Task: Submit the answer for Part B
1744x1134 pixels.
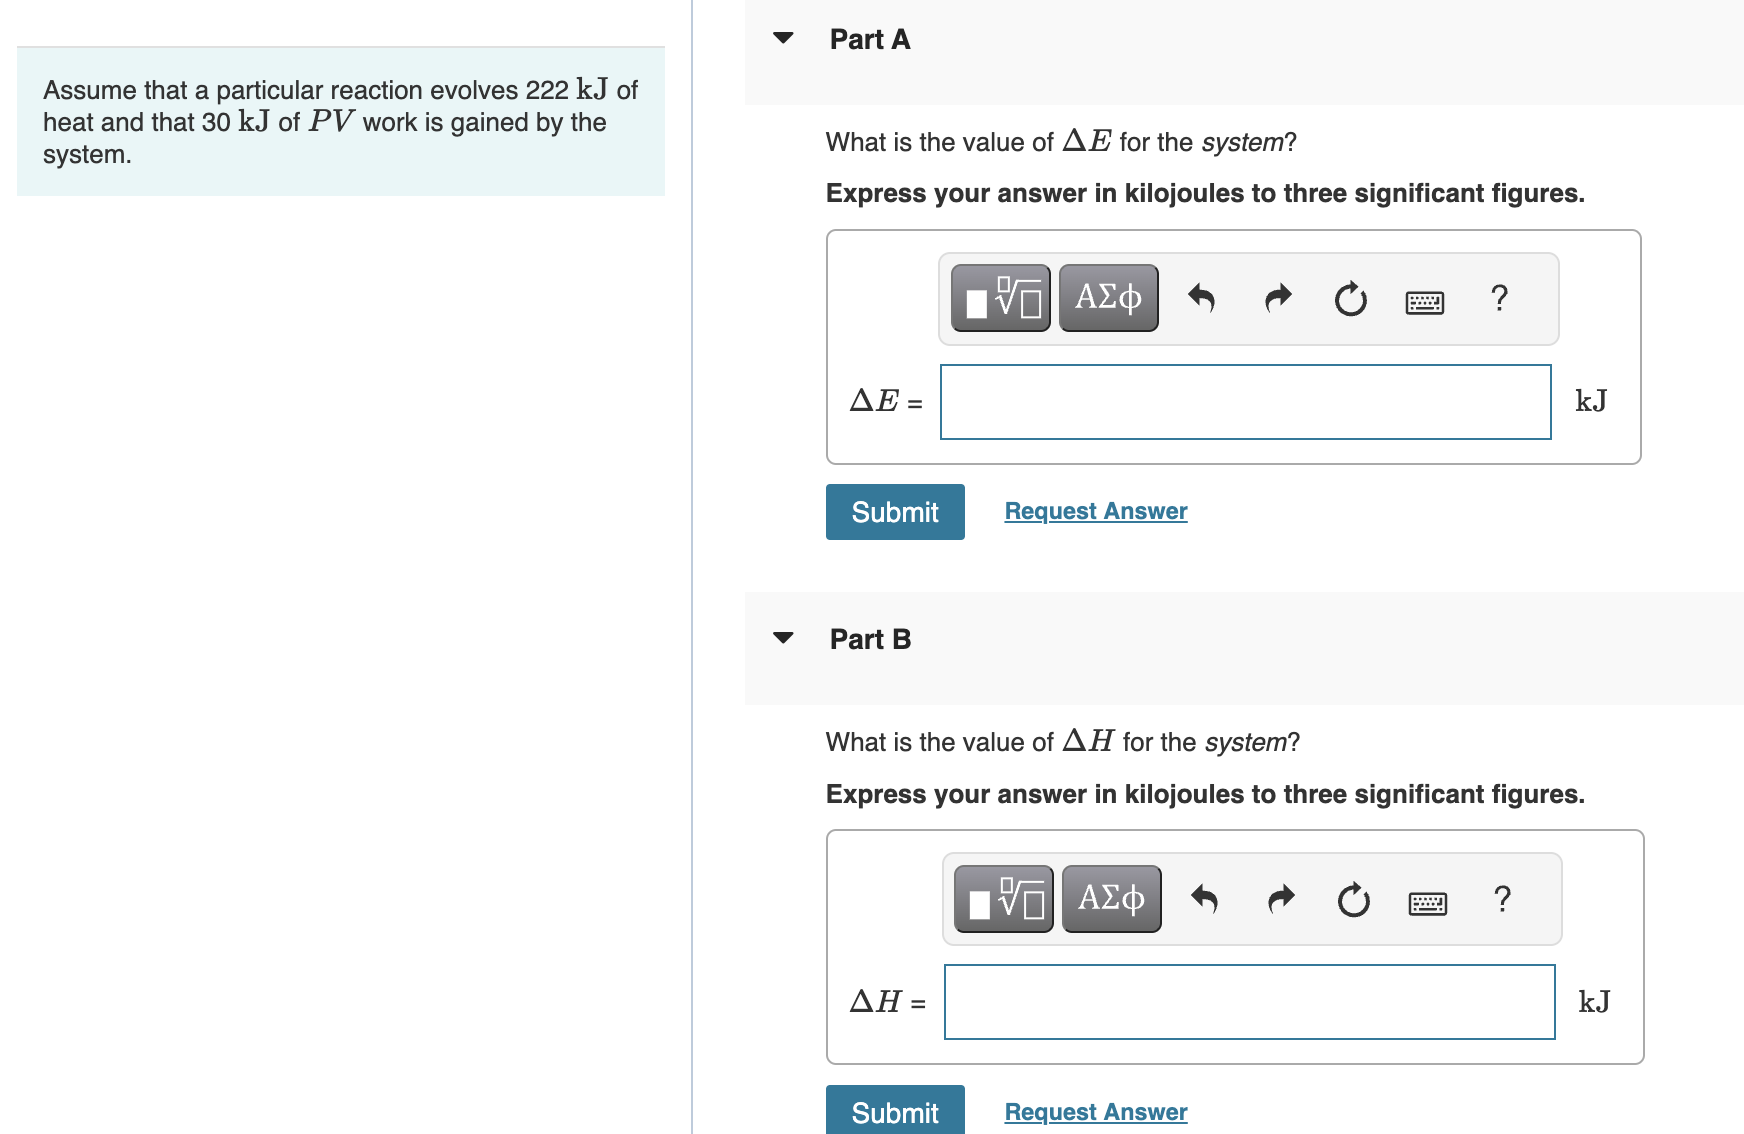Action: point(894,1112)
